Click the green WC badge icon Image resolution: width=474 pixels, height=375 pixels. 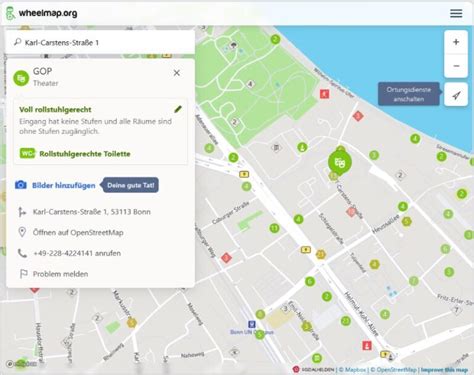click(x=27, y=153)
